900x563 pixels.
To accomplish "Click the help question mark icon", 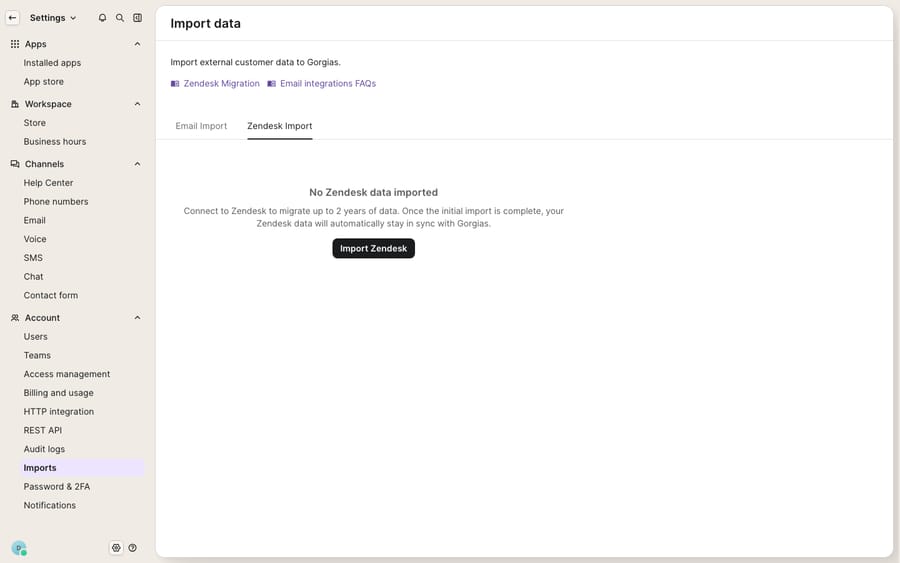I will click(x=133, y=548).
